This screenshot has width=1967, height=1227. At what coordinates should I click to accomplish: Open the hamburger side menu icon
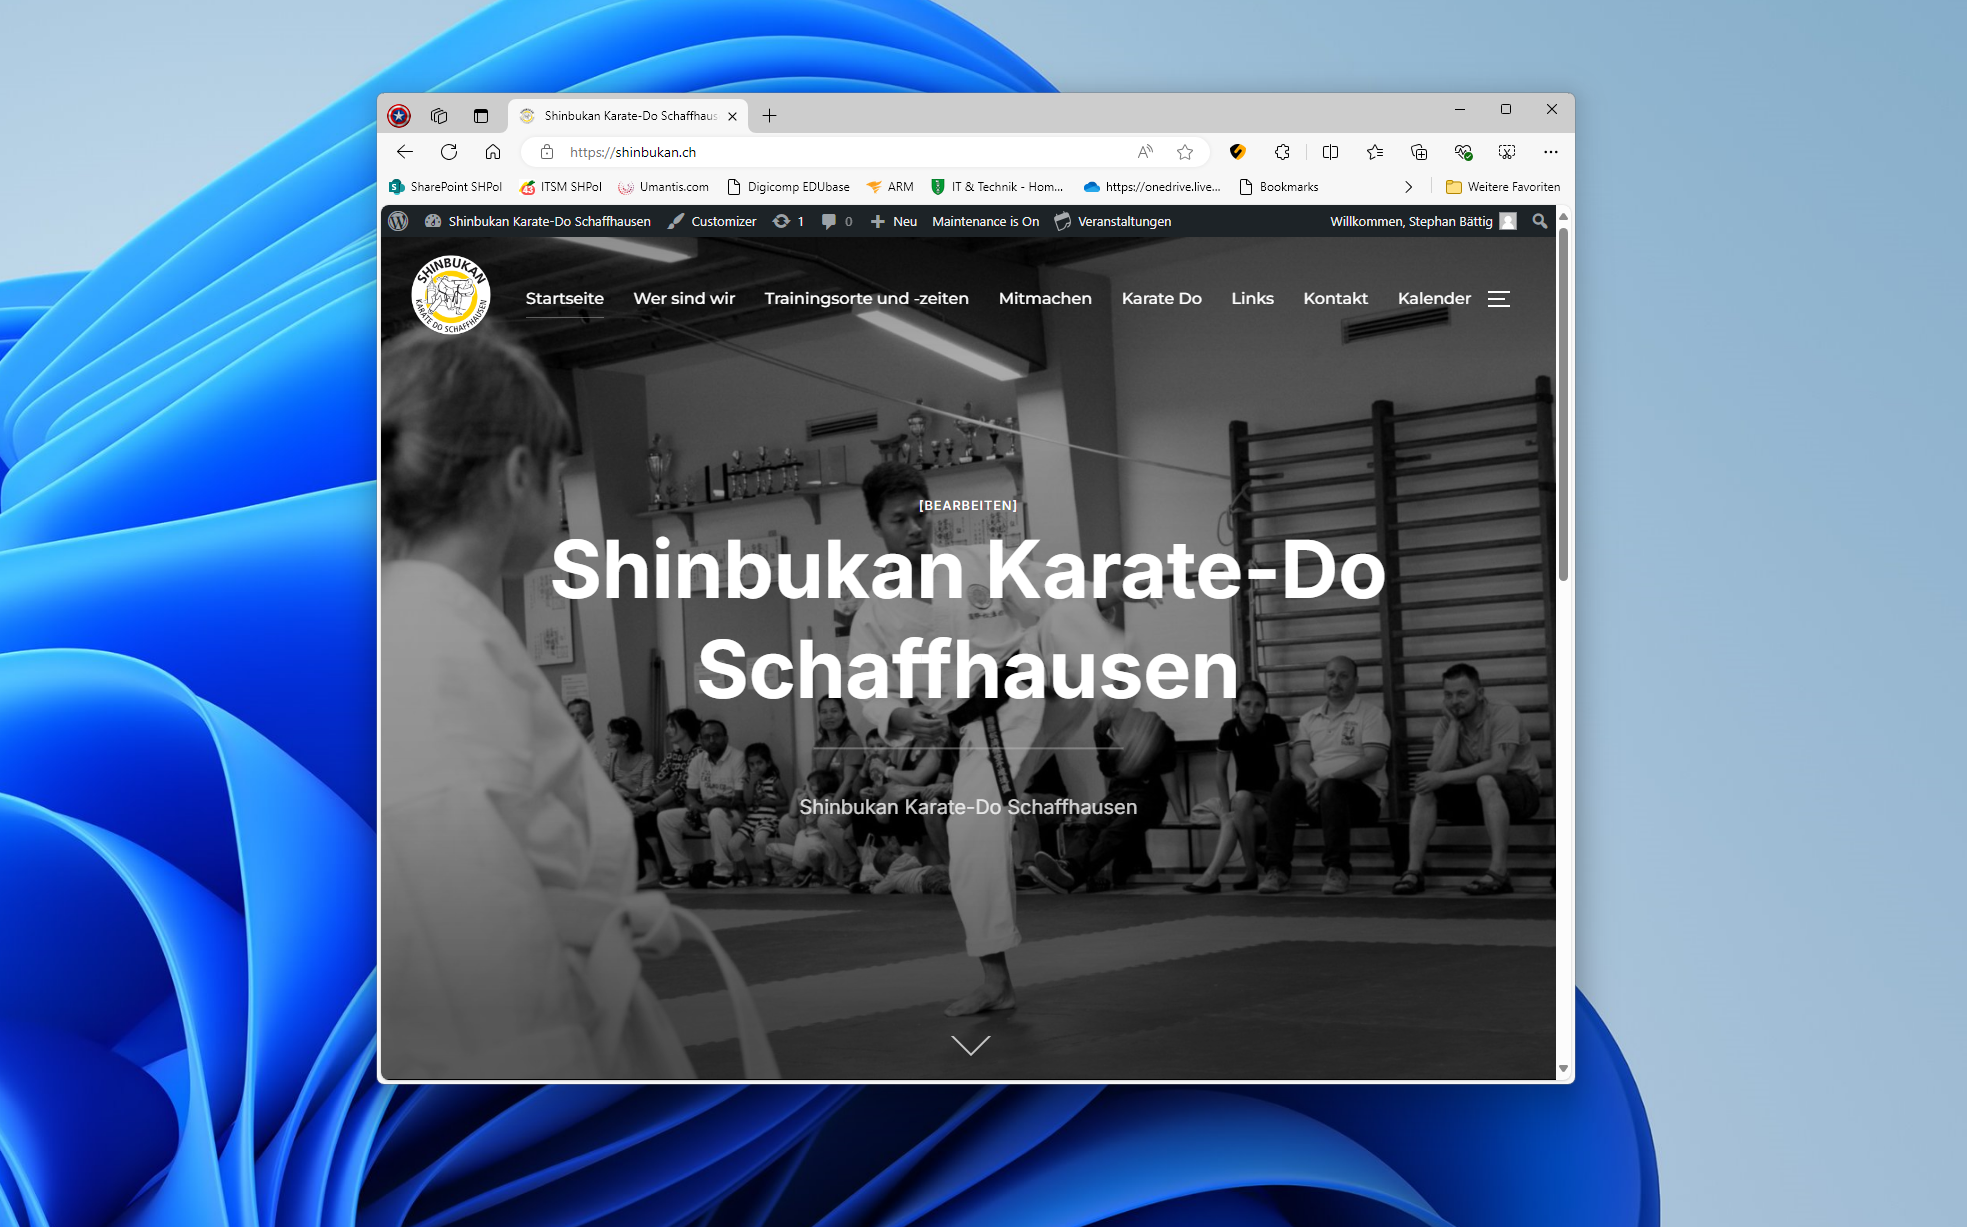[x=1499, y=298]
